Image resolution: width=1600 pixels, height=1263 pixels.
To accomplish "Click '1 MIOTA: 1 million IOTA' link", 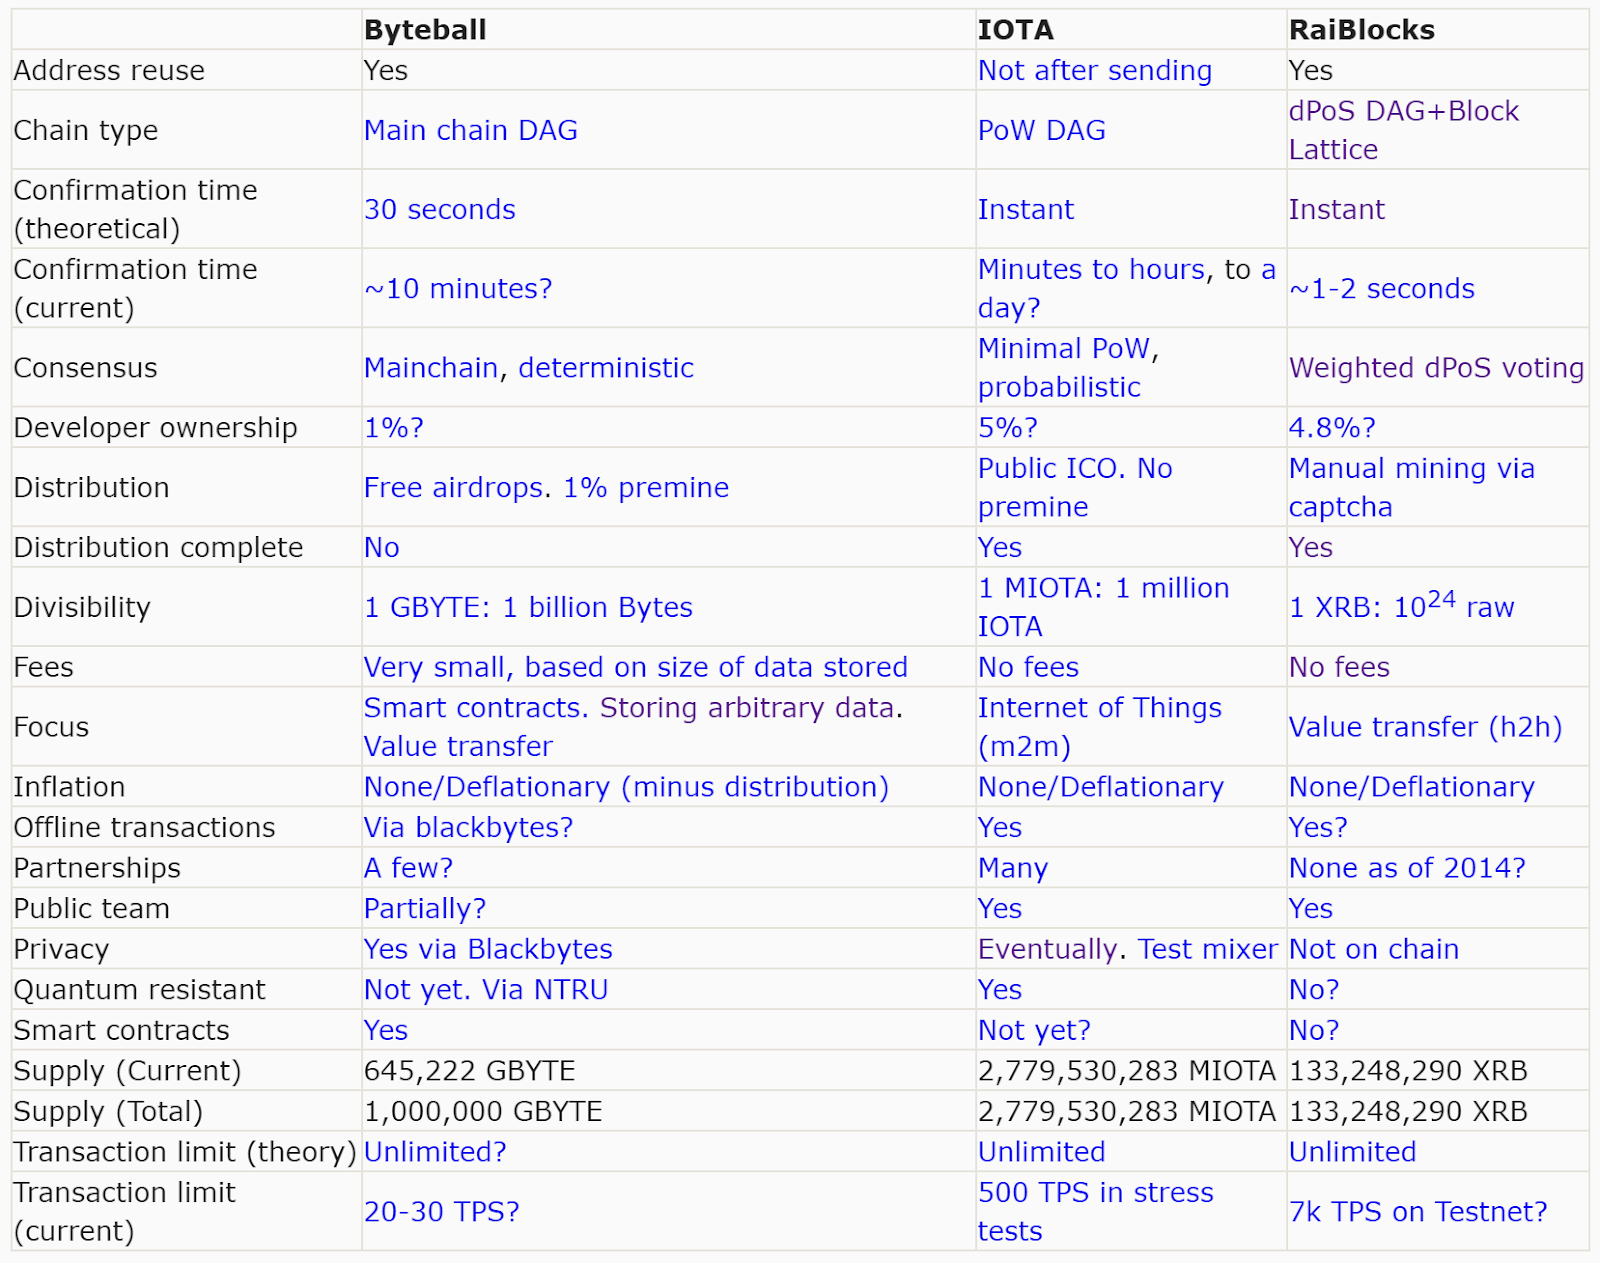I will tap(1103, 607).
